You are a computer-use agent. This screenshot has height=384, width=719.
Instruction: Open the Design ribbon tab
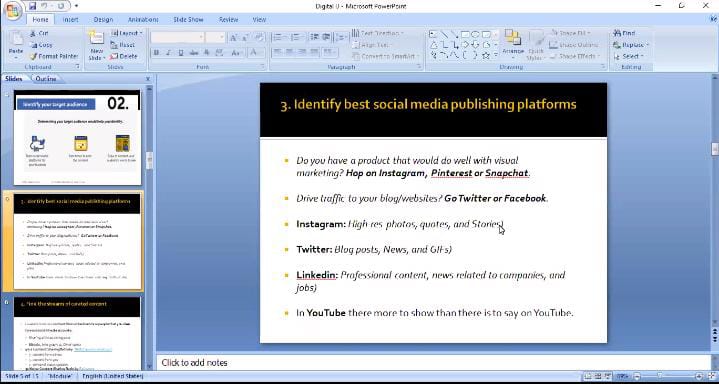[103, 20]
